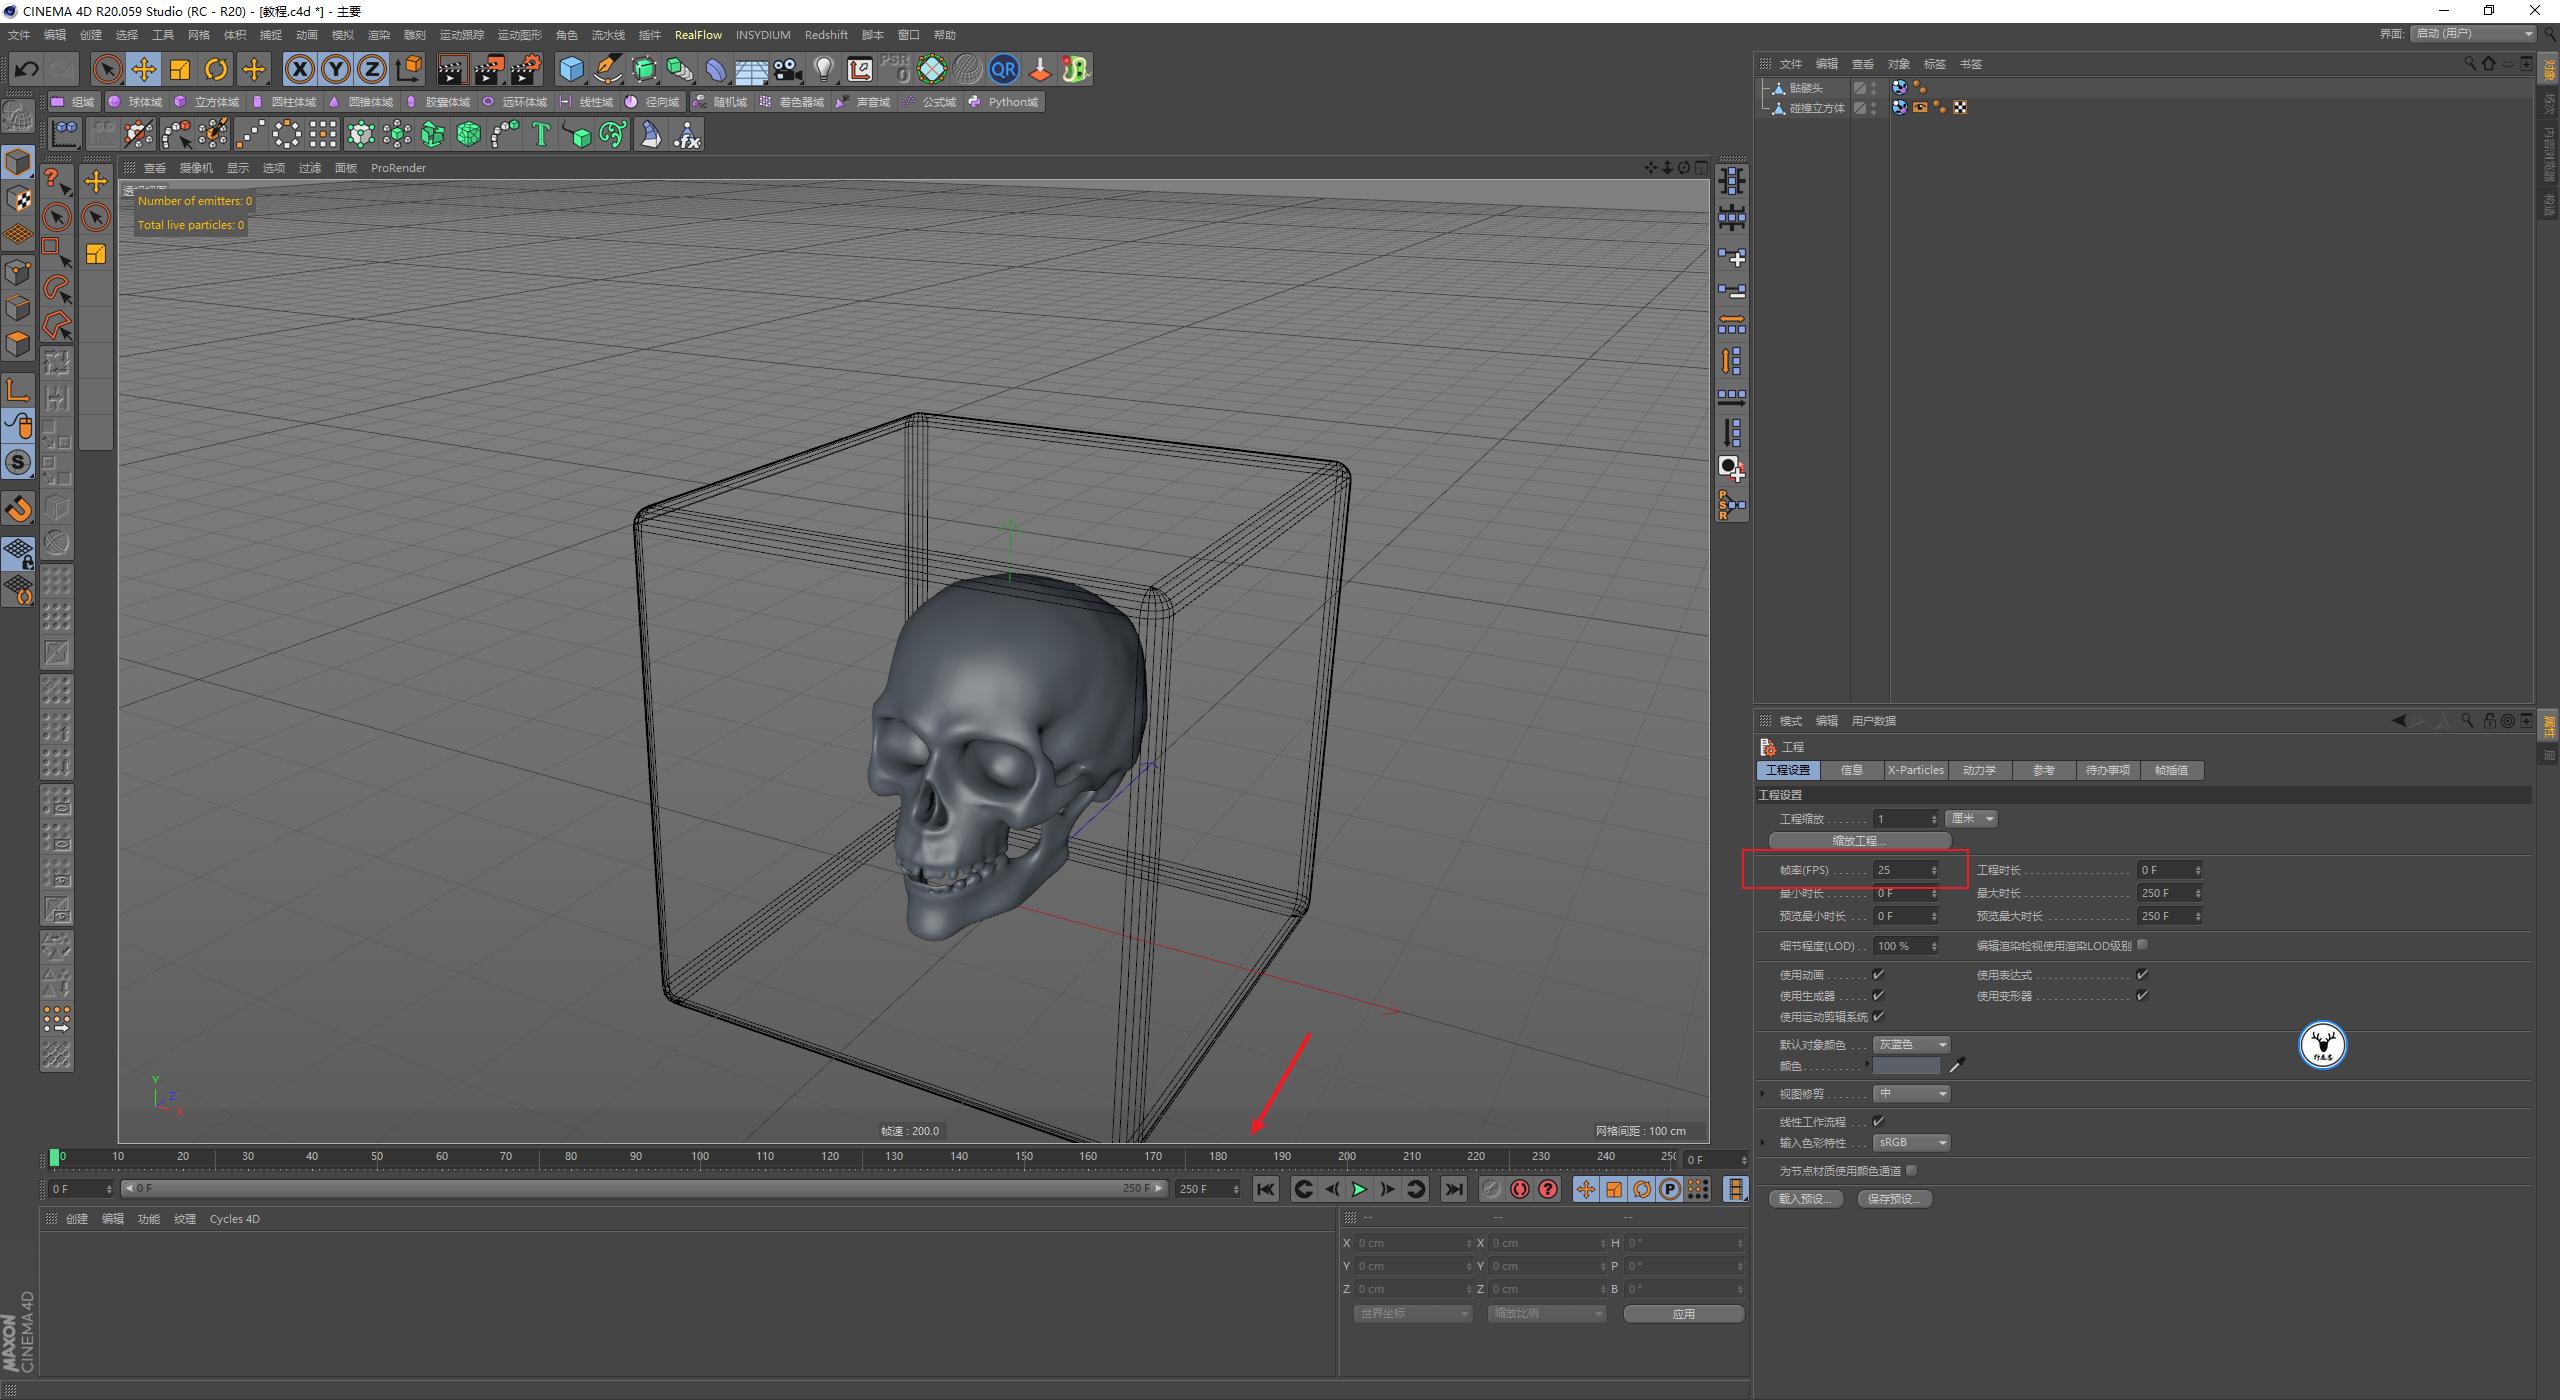Image resolution: width=2560 pixels, height=1400 pixels.
Task: Open the 默认对象颜色 dropdown
Action: (1912, 1044)
